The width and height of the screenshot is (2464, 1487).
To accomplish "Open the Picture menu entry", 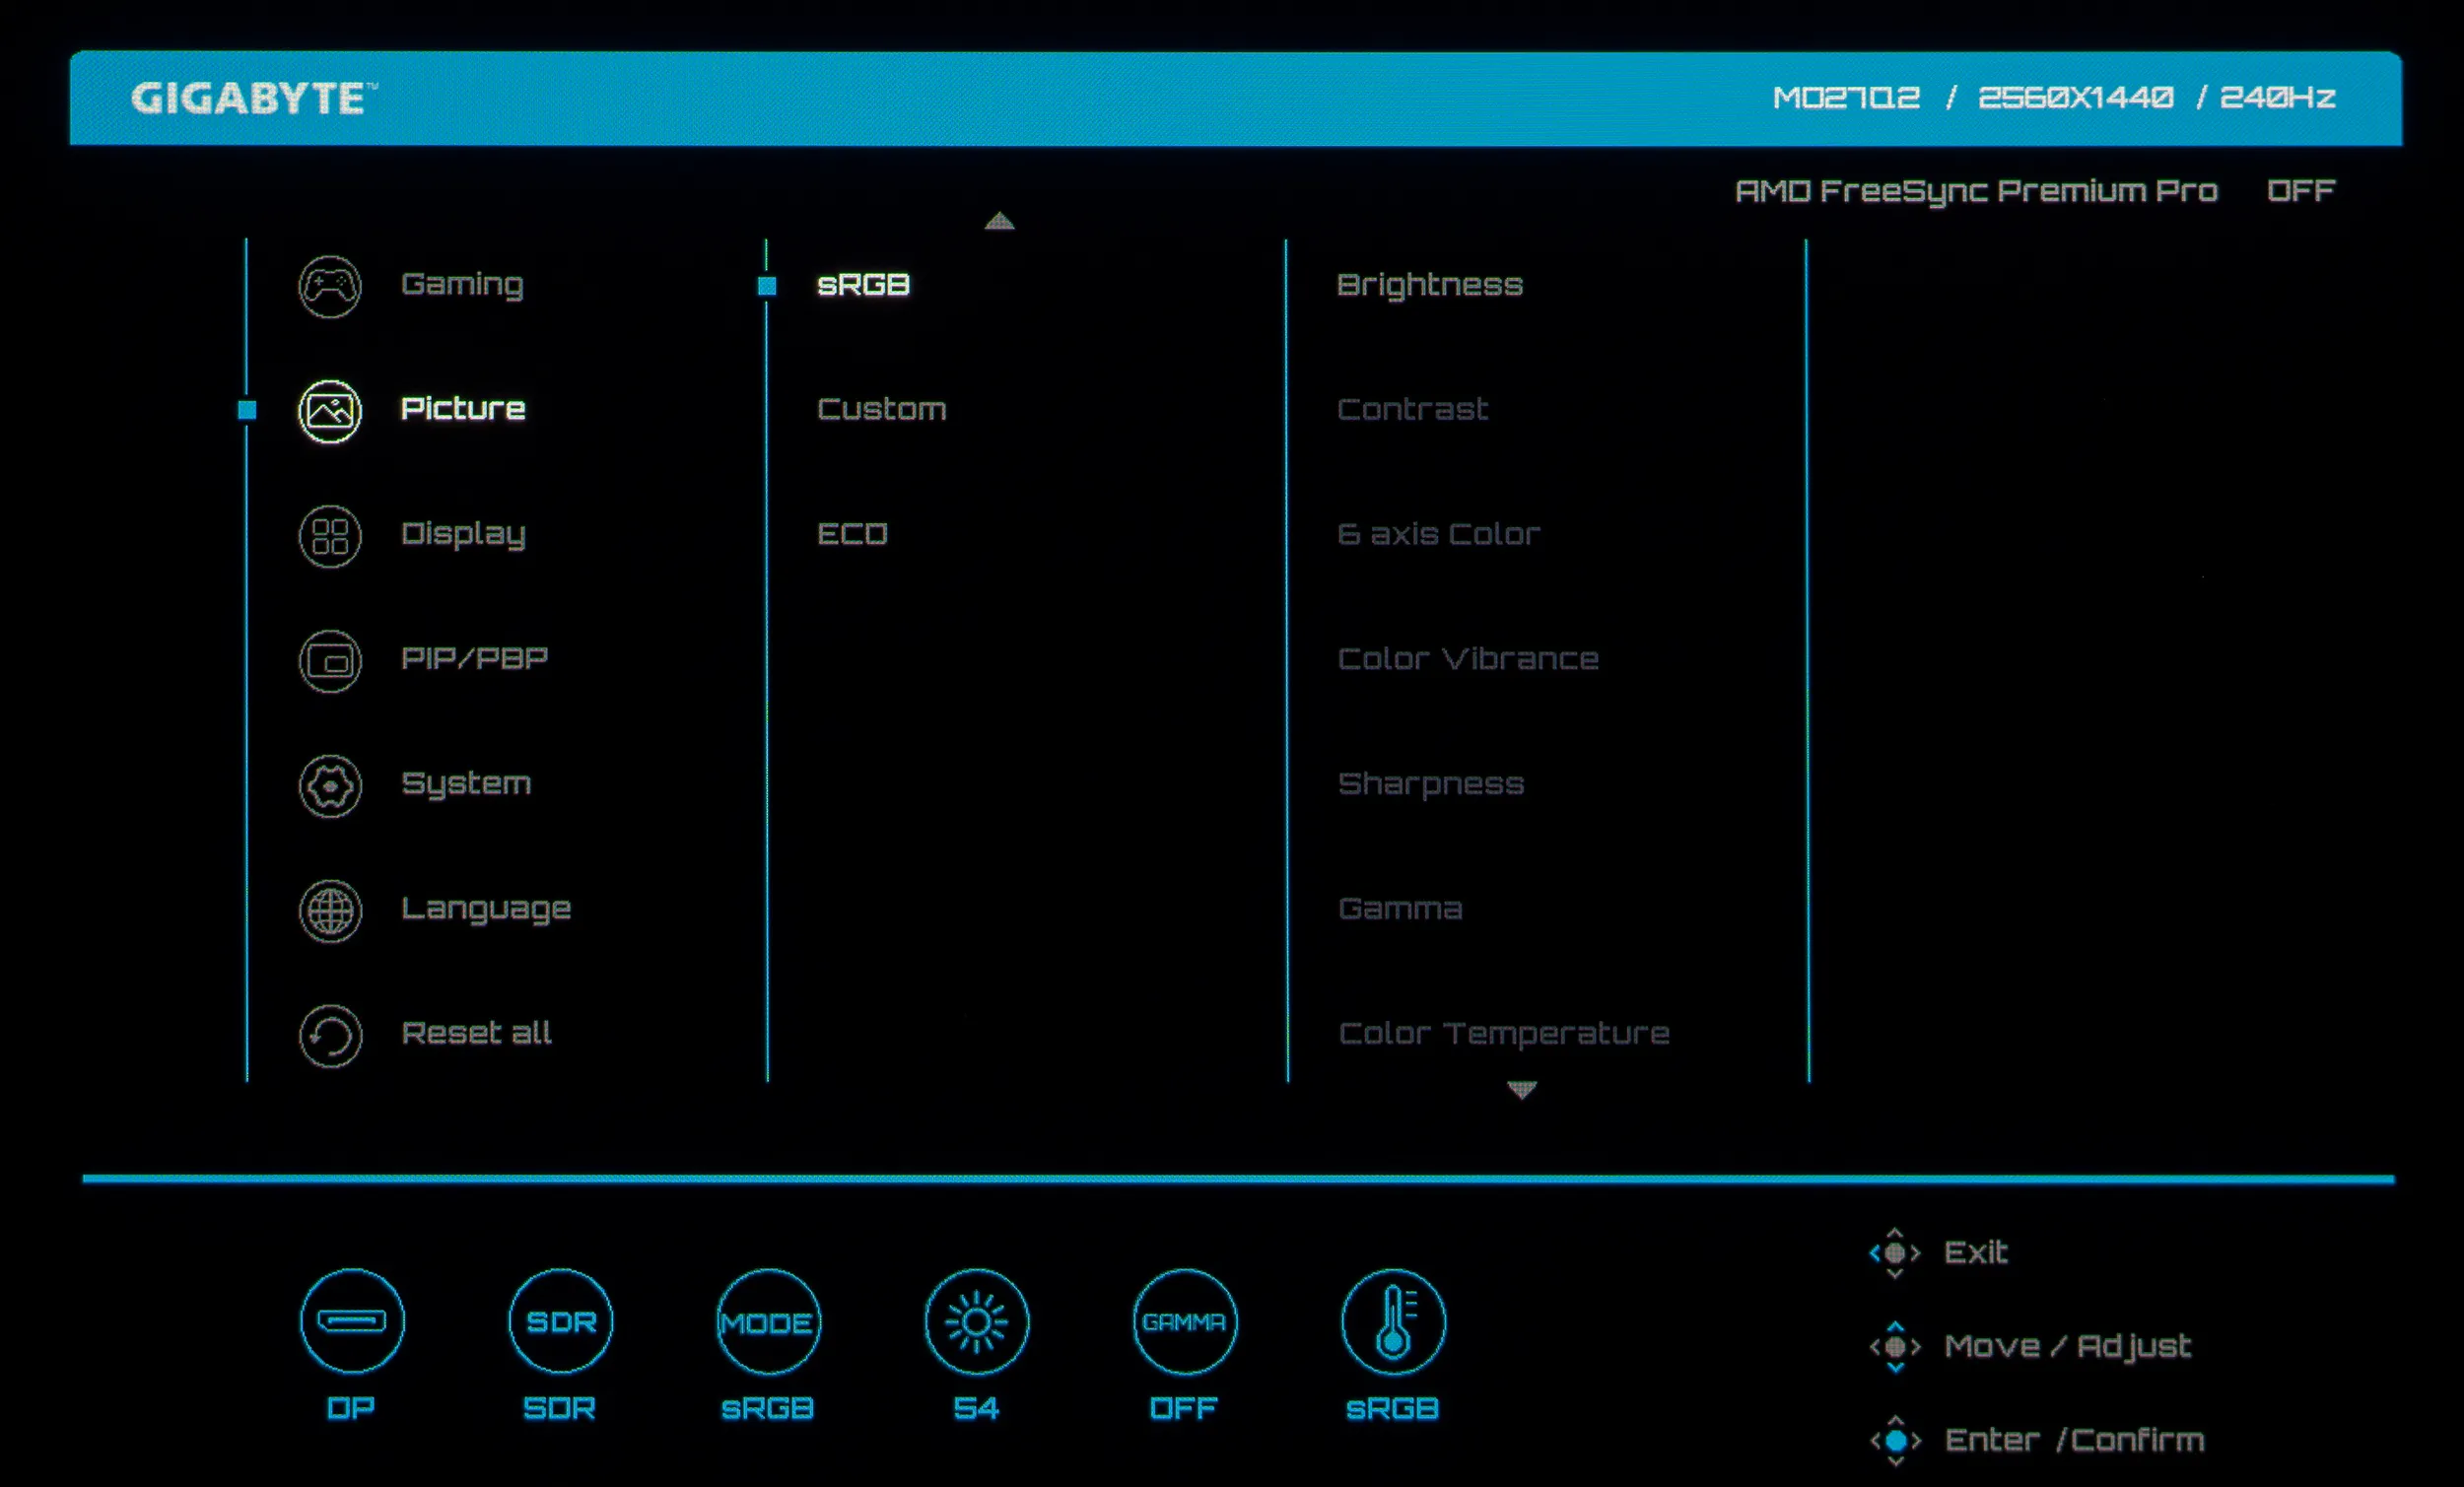I will [463, 409].
